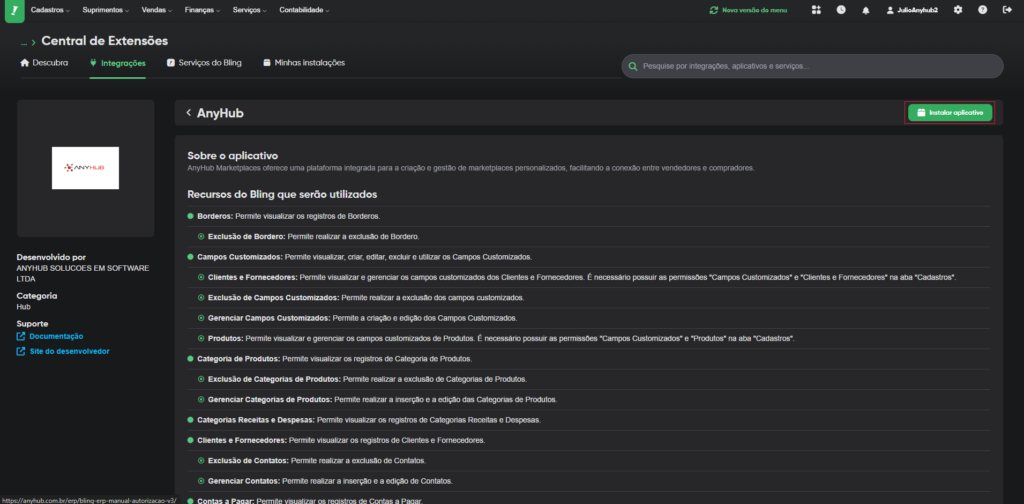1024x504 pixels.
Task: Click the integrations search field
Action: 812,66
